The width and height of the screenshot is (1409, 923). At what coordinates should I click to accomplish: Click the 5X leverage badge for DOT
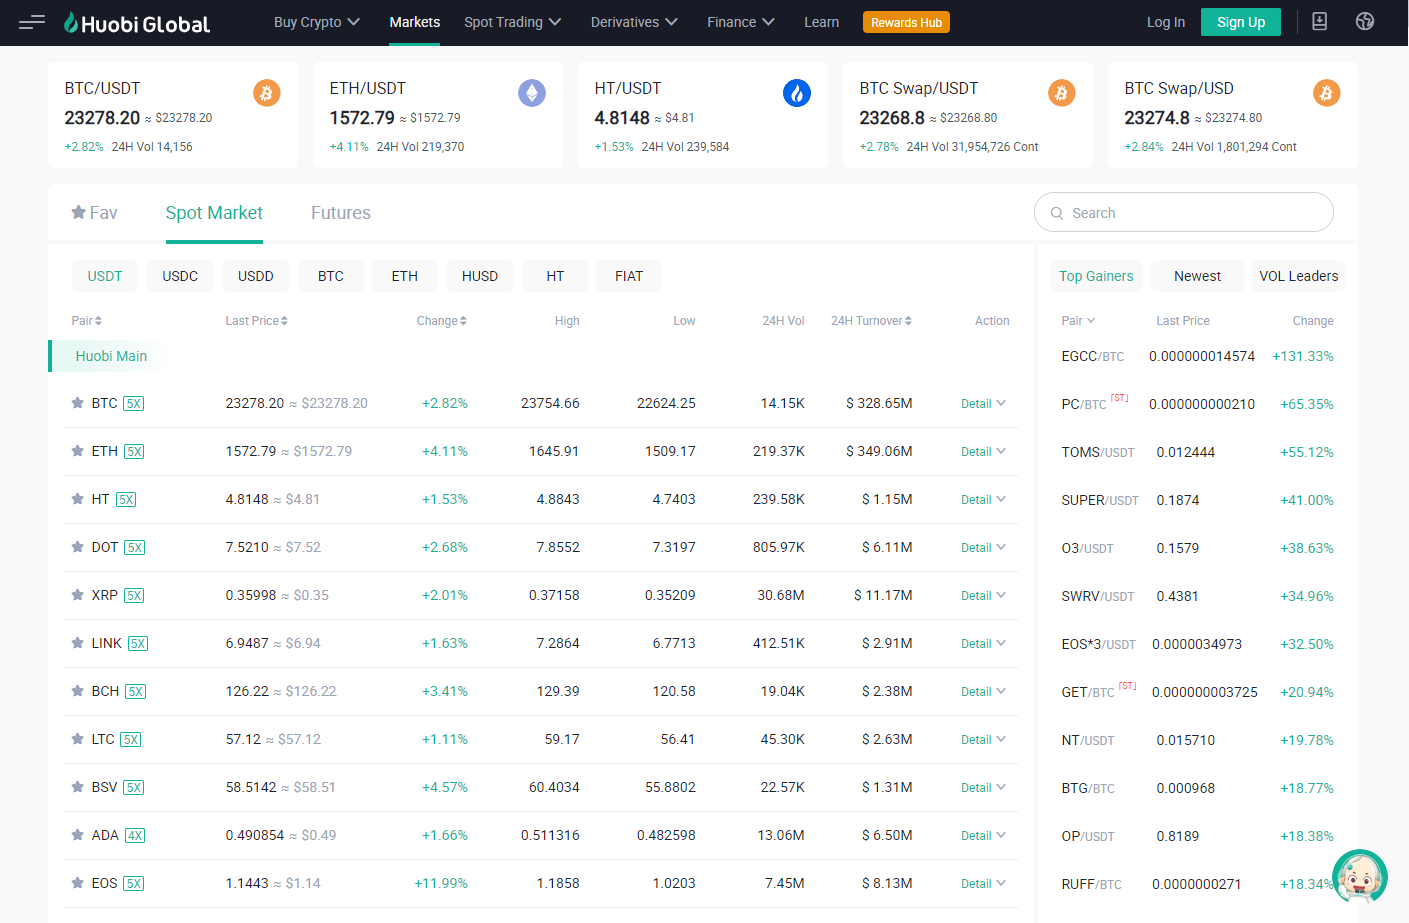[x=135, y=548]
